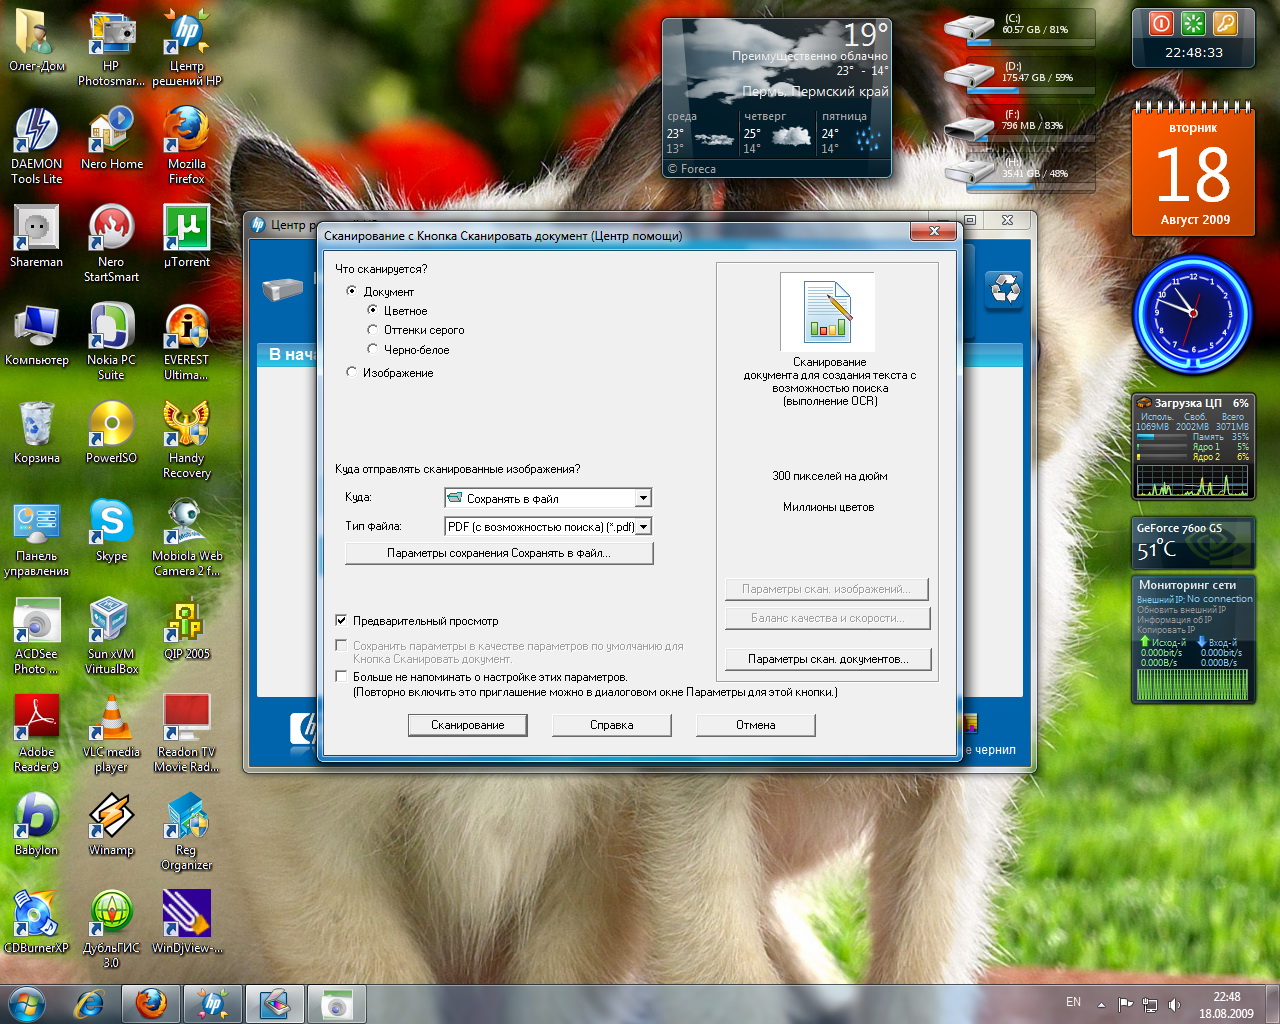Open Winamp desktop icon
The image size is (1280, 1024).
point(111,826)
